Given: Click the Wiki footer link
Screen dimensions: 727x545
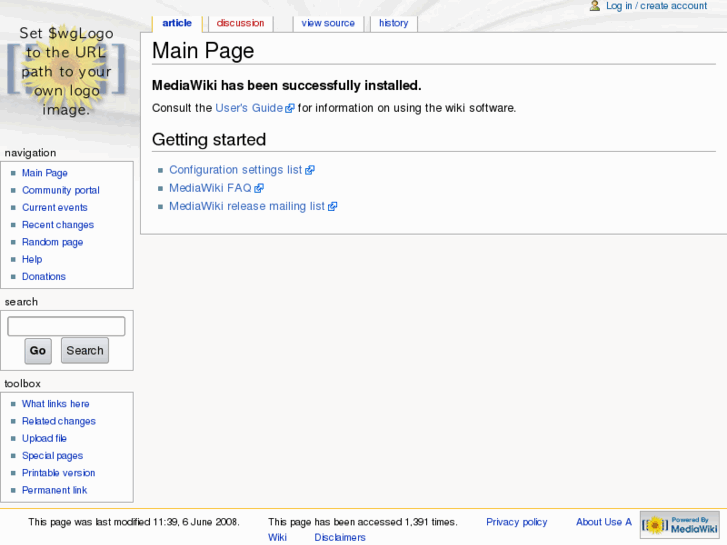Looking at the screenshot, I should tap(277, 538).
